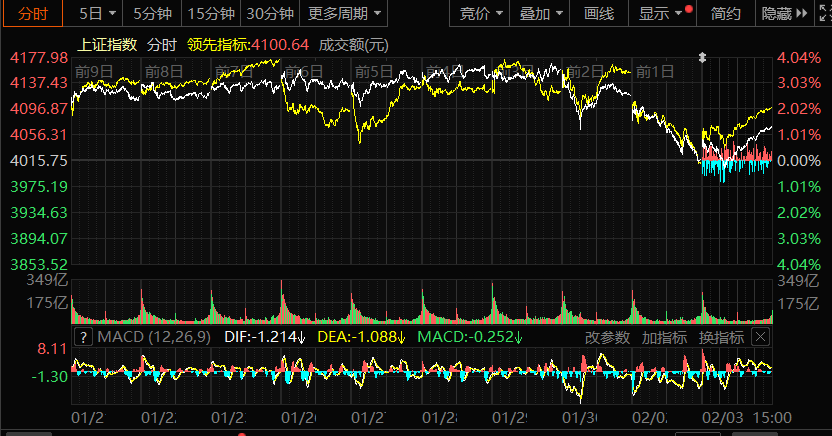The image size is (832, 436).
Task: Click 加指标 to add an indicator
Action: tap(664, 337)
